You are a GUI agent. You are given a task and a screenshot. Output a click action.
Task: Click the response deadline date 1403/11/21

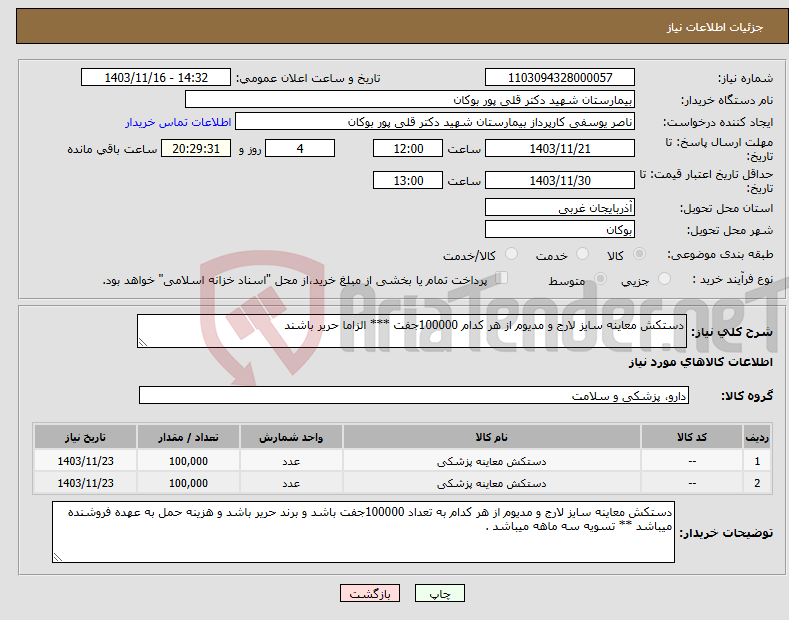560,148
